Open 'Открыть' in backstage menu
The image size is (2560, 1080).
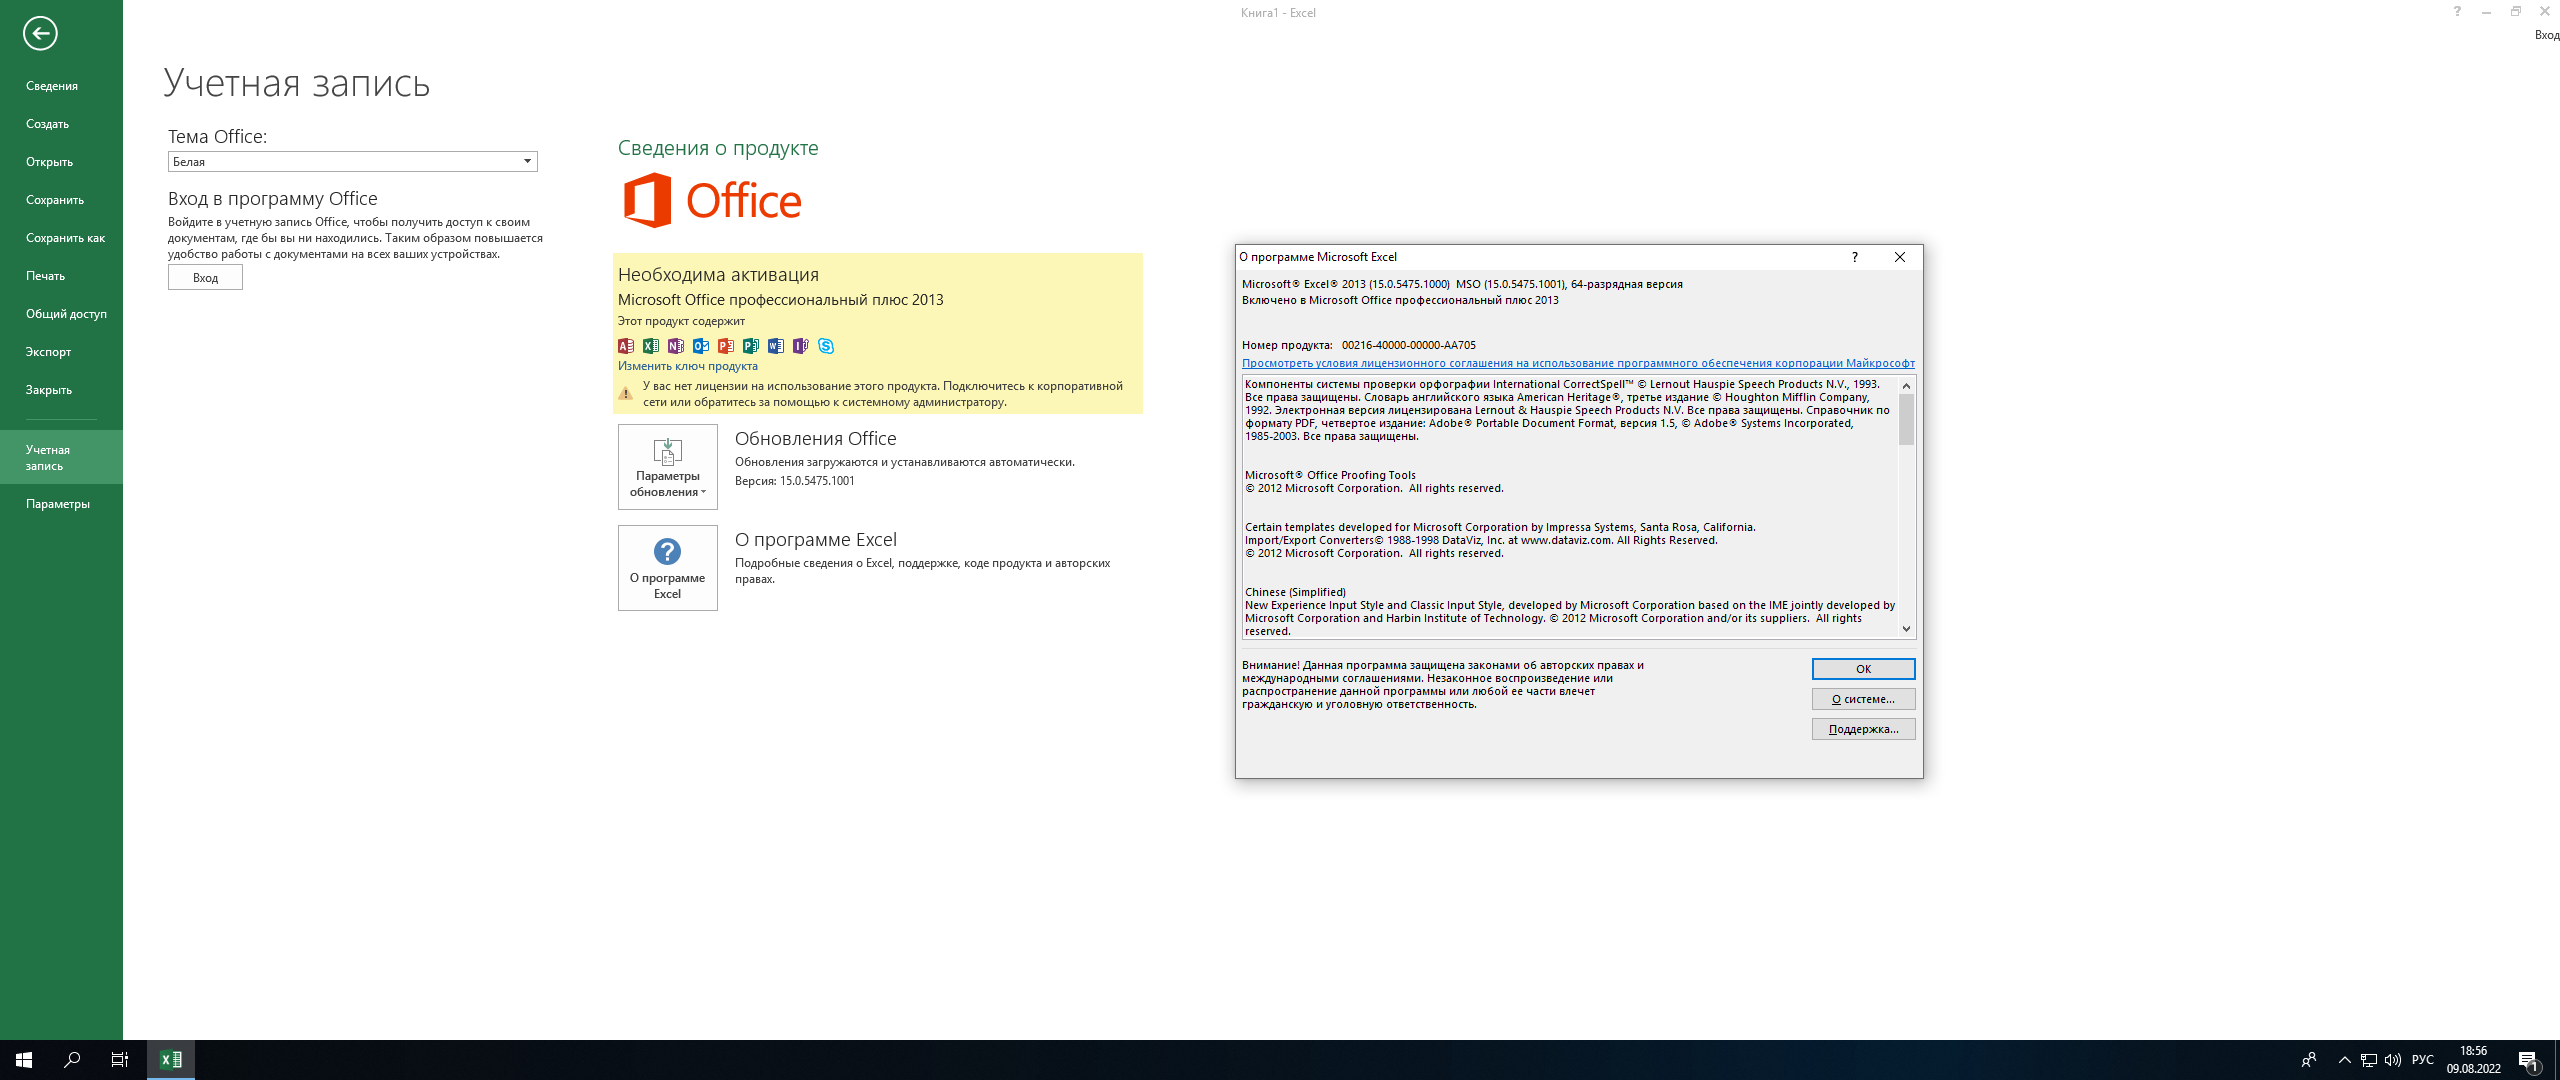pos(61,162)
